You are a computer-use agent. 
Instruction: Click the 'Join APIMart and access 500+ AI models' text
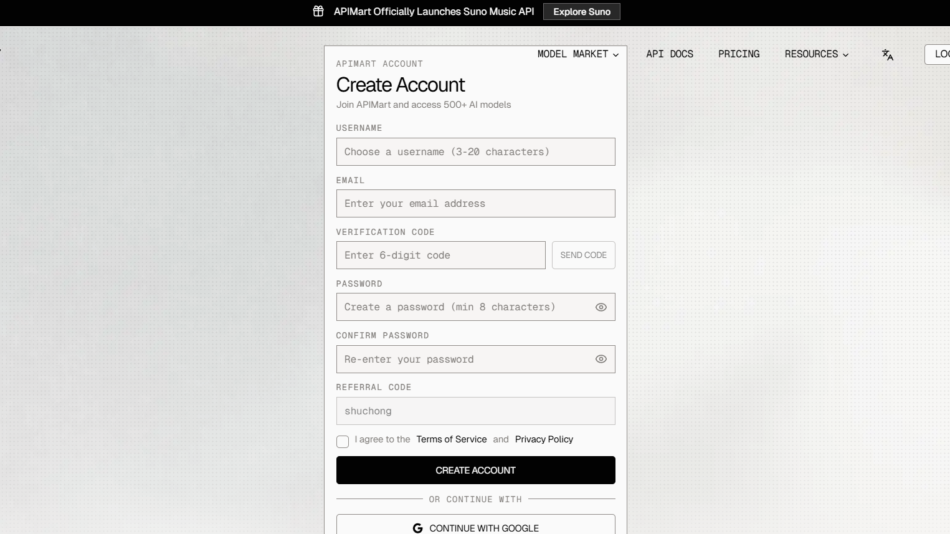pyautogui.click(x=424, y=105)
